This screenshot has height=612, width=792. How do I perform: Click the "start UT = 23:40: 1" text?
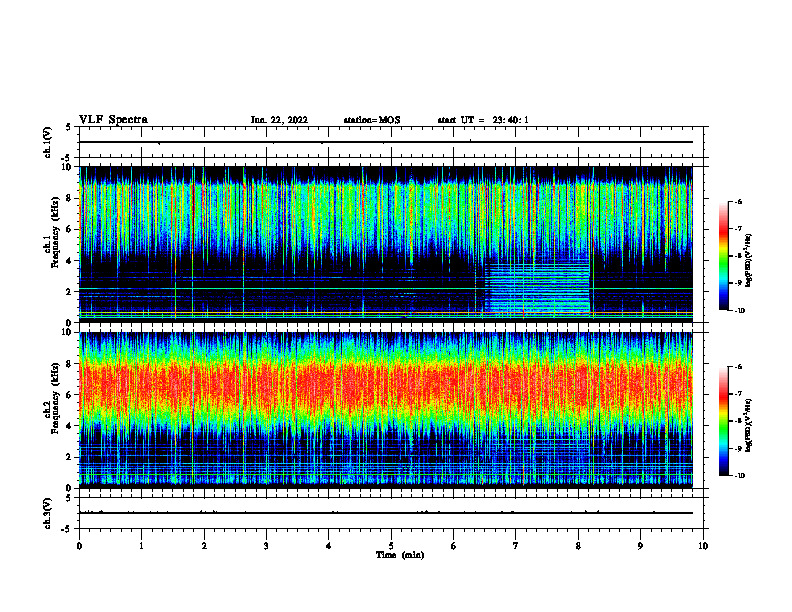(x=483, y=120)
